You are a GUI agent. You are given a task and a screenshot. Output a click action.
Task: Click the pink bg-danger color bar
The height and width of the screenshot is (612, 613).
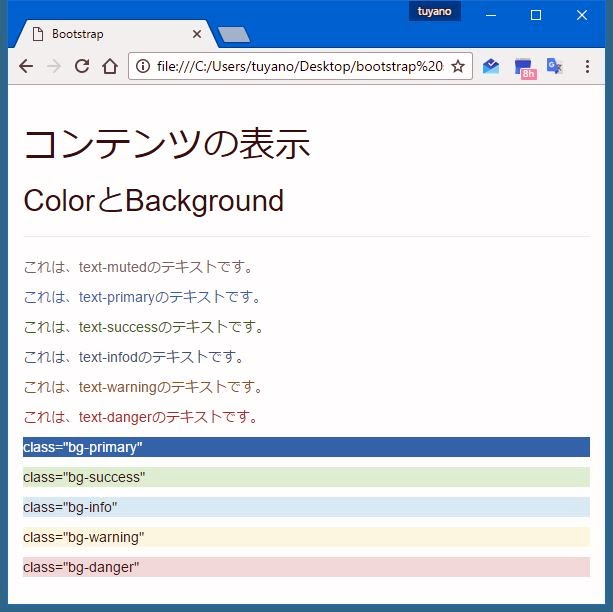[x=306, y=567]
